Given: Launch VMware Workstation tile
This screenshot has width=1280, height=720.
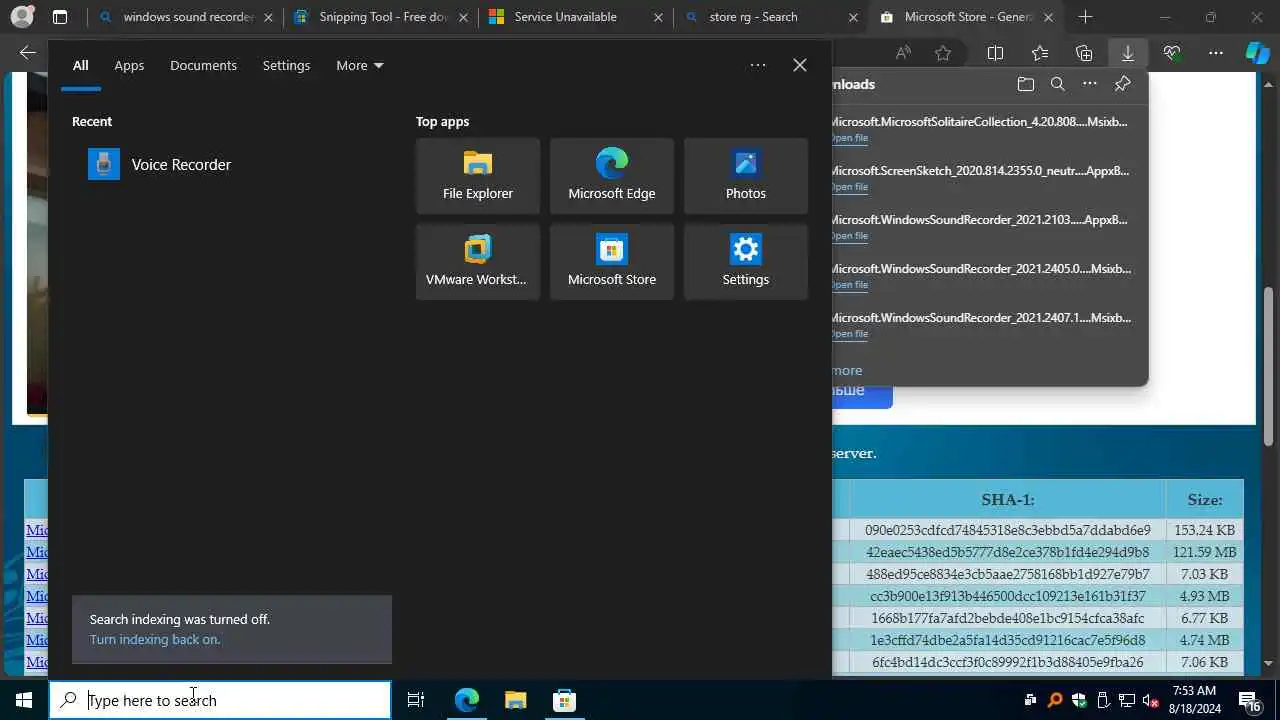Looking at the screenshot, I should [478, 262].
